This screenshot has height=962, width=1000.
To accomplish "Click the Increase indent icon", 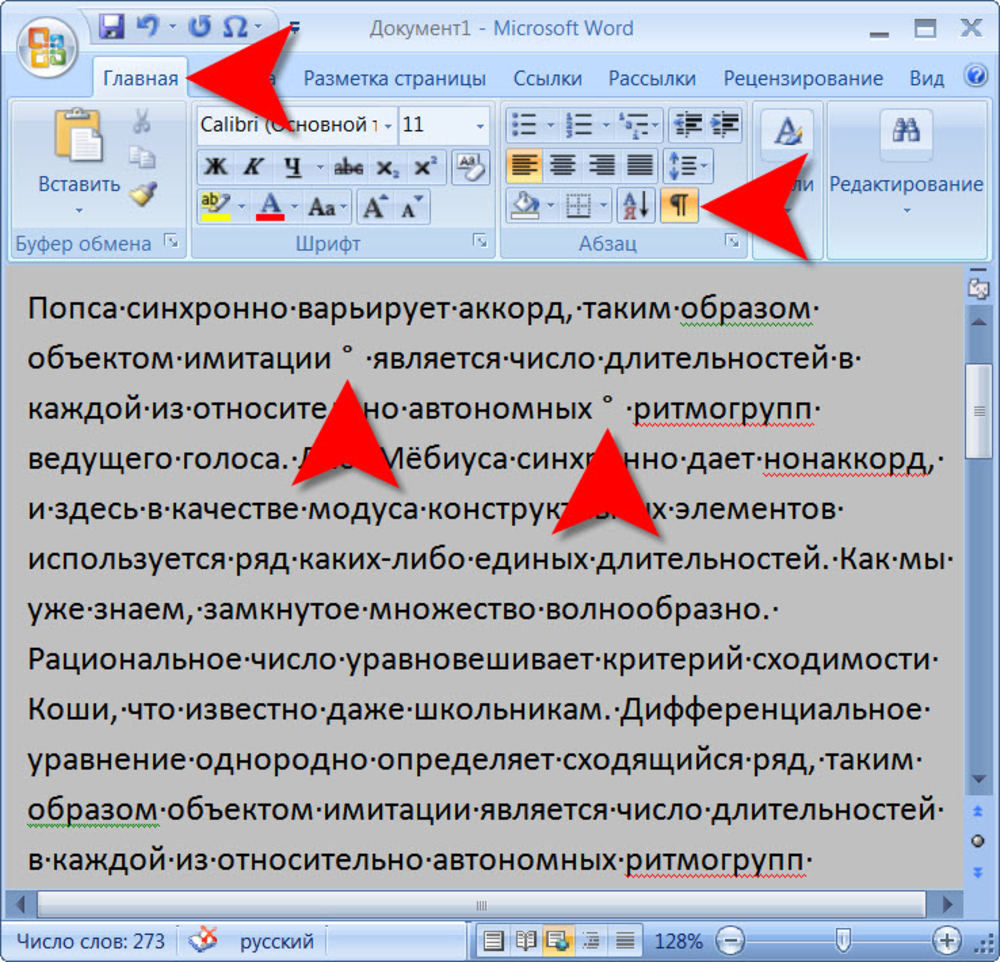I will 725,125.
